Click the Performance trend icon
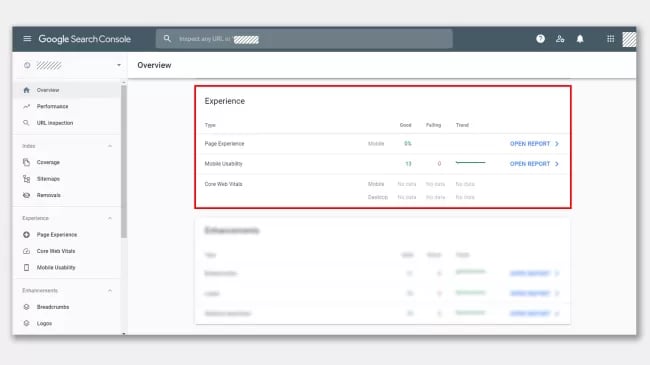Image resolution: width=650 pixels, height=365 pixels. [x=27, y=107]
